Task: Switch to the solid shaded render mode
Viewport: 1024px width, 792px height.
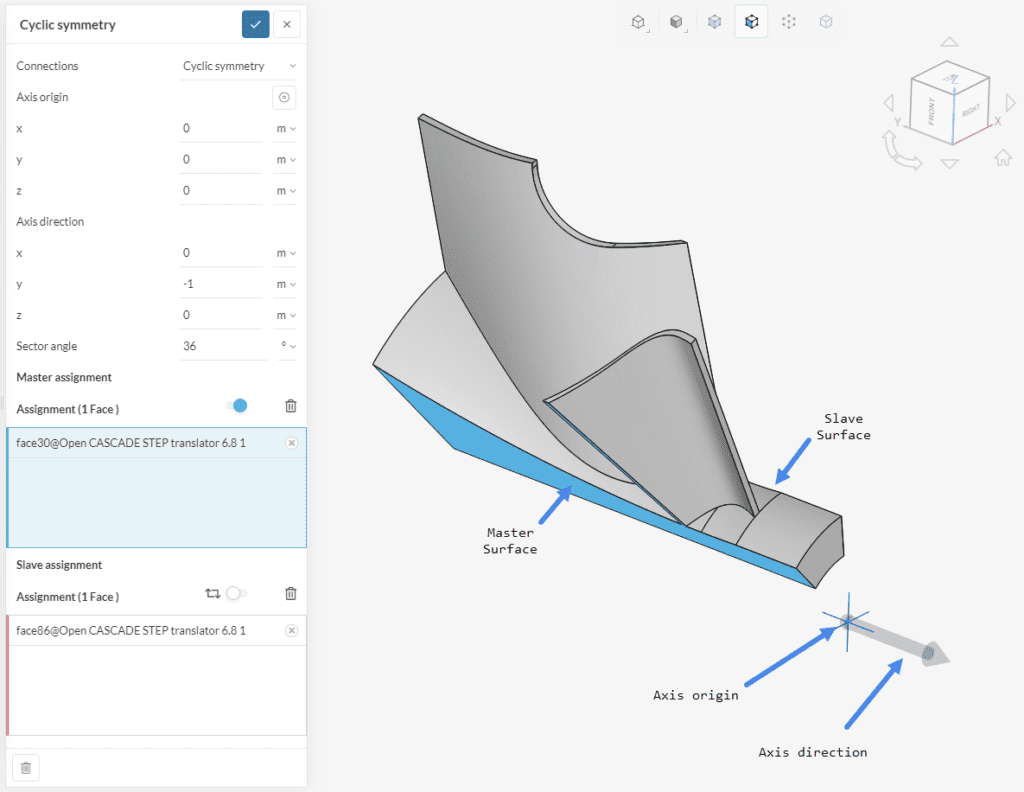Action: pyautogui.click(x=677, y=21)
